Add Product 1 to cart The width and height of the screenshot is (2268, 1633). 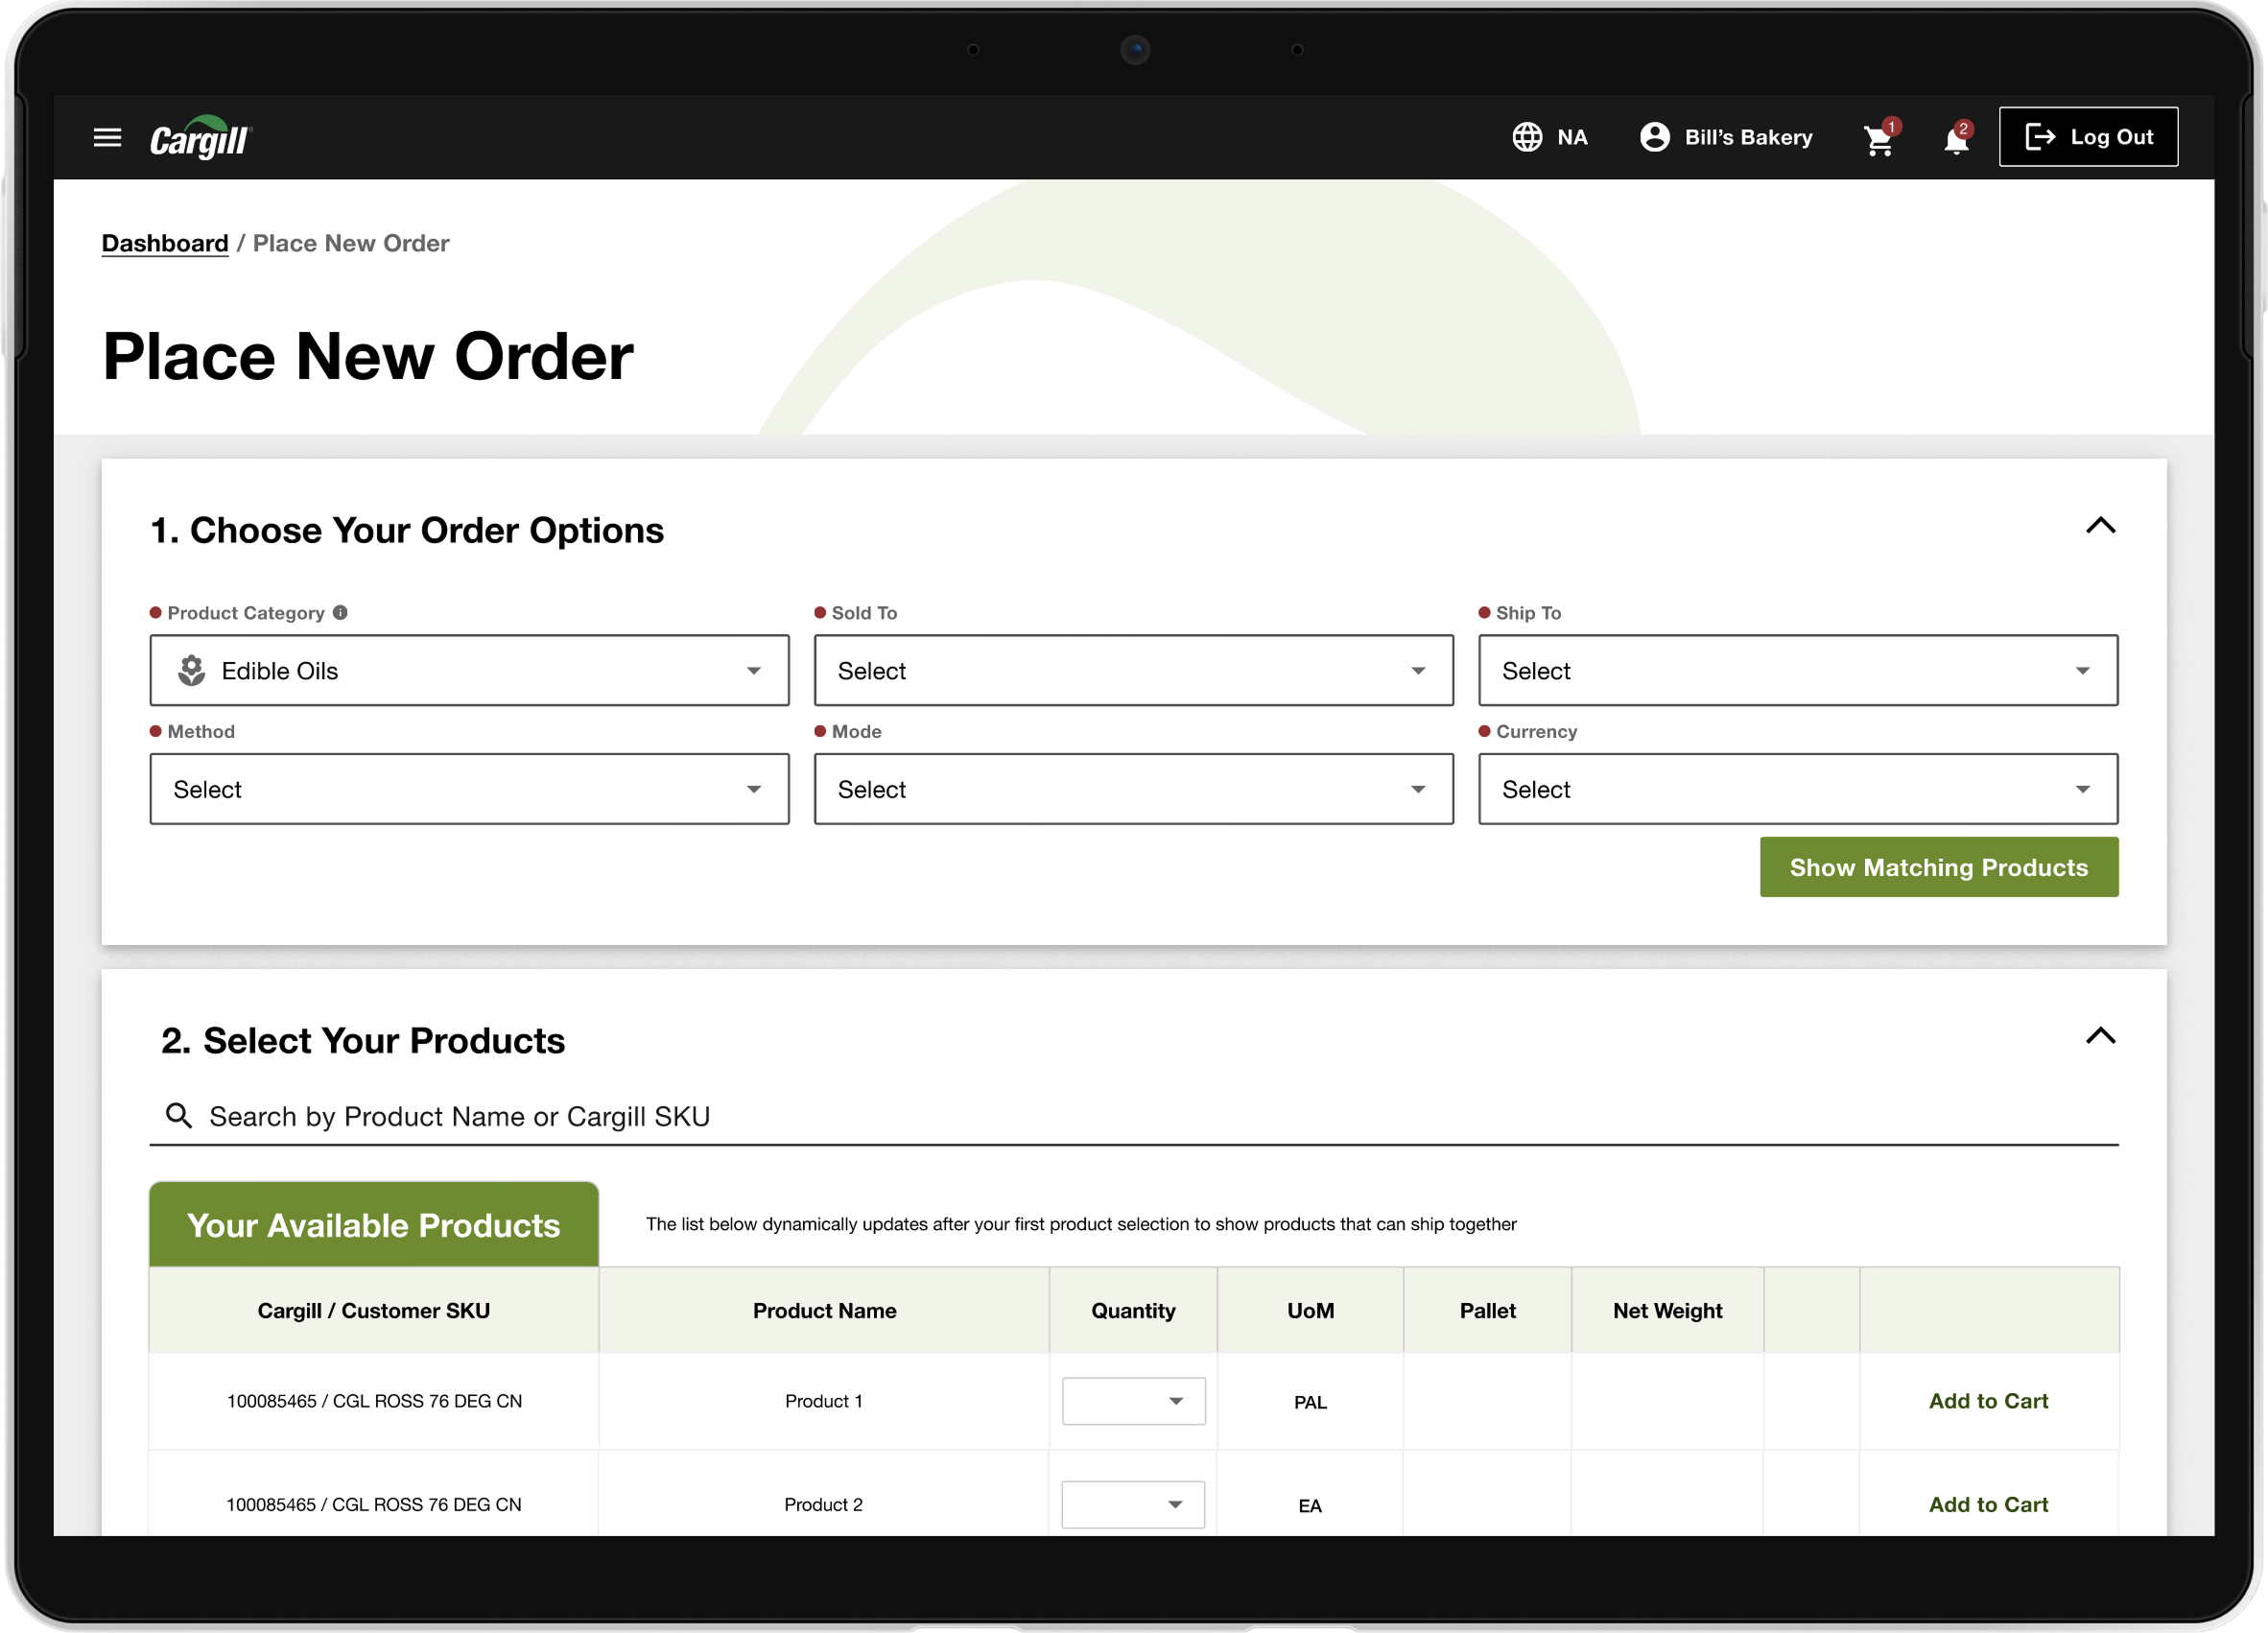point(1988,1401)
